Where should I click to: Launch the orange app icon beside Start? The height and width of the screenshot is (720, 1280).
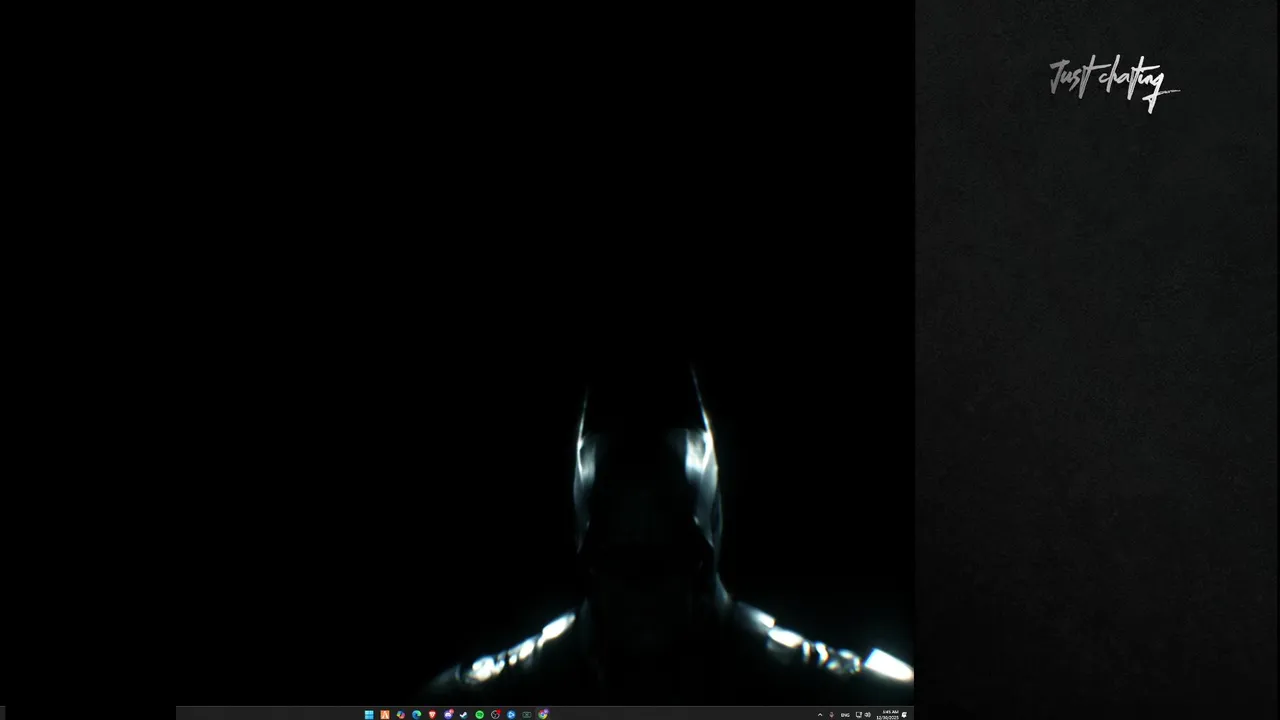coord(385,715)
